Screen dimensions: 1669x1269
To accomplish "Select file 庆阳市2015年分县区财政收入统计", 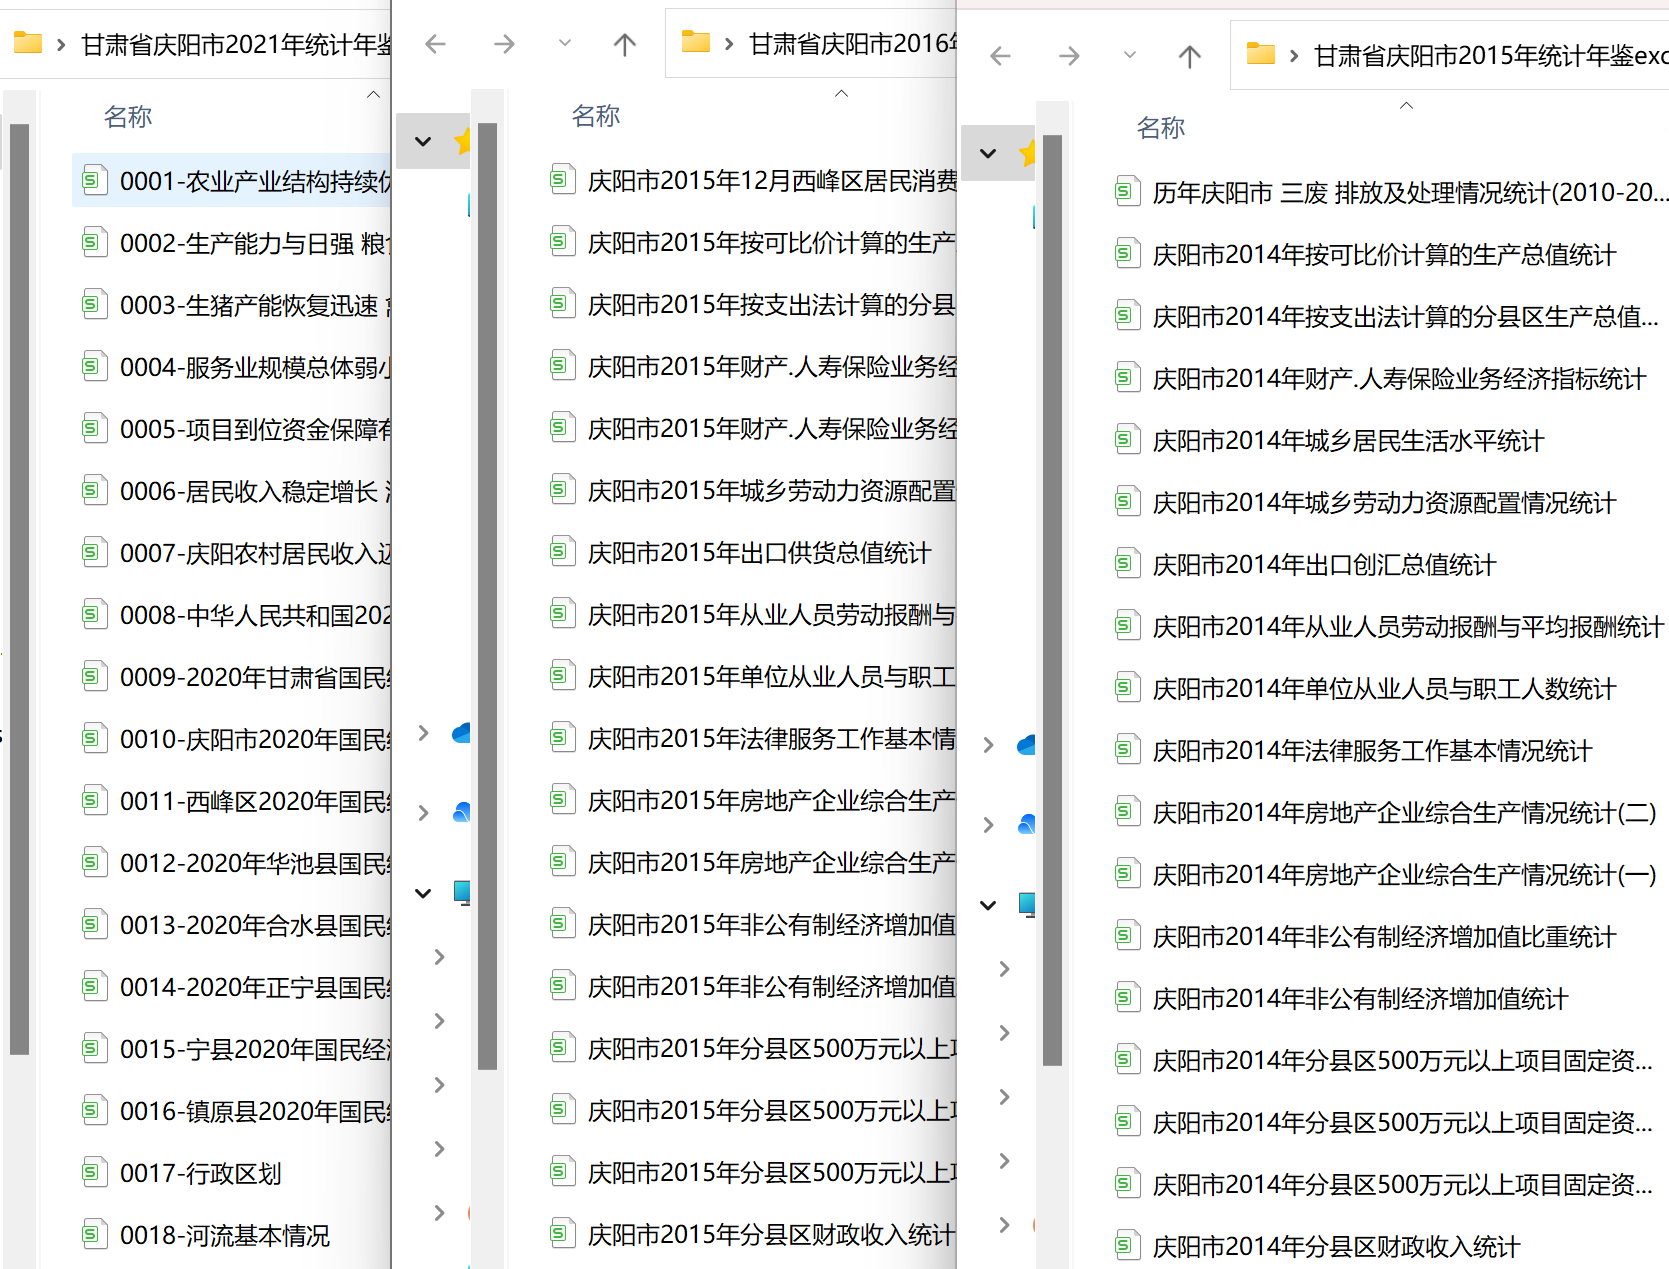I will click(771, 1235).
